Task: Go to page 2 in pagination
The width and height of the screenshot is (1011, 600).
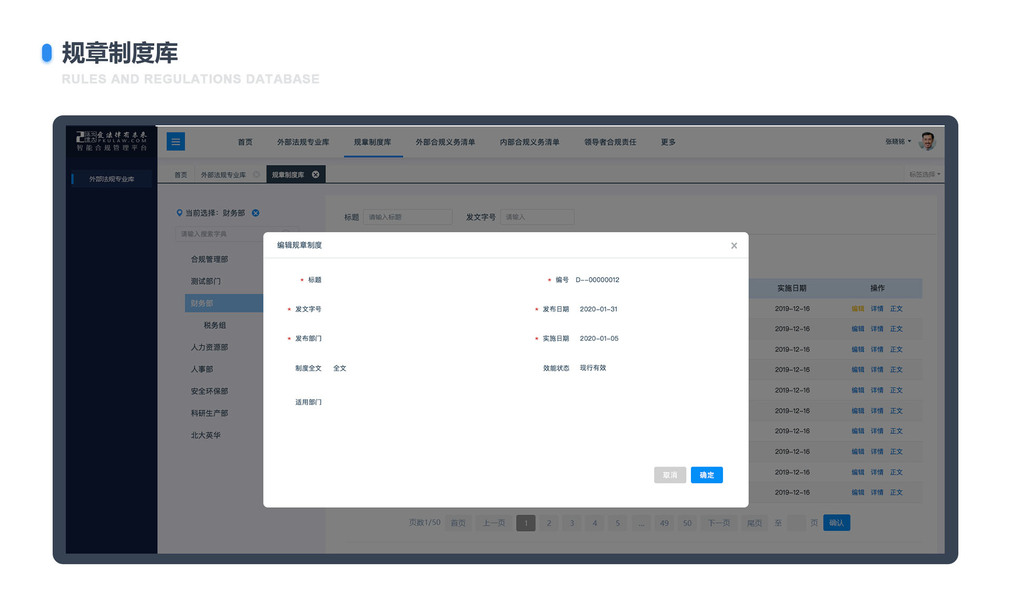Action: tap(549, 523)
